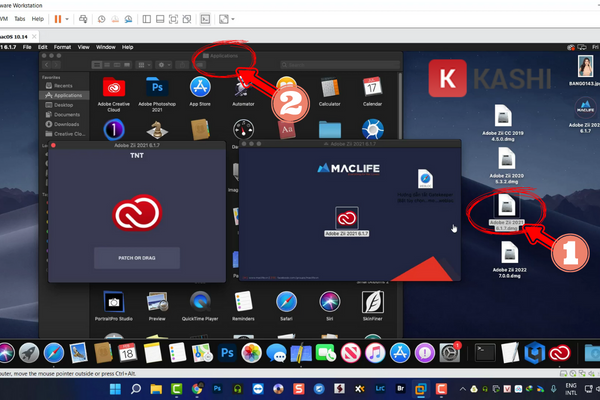600x400 pixels.
Task: Toggle the VMware library sidebar
Action: [147, 19]
